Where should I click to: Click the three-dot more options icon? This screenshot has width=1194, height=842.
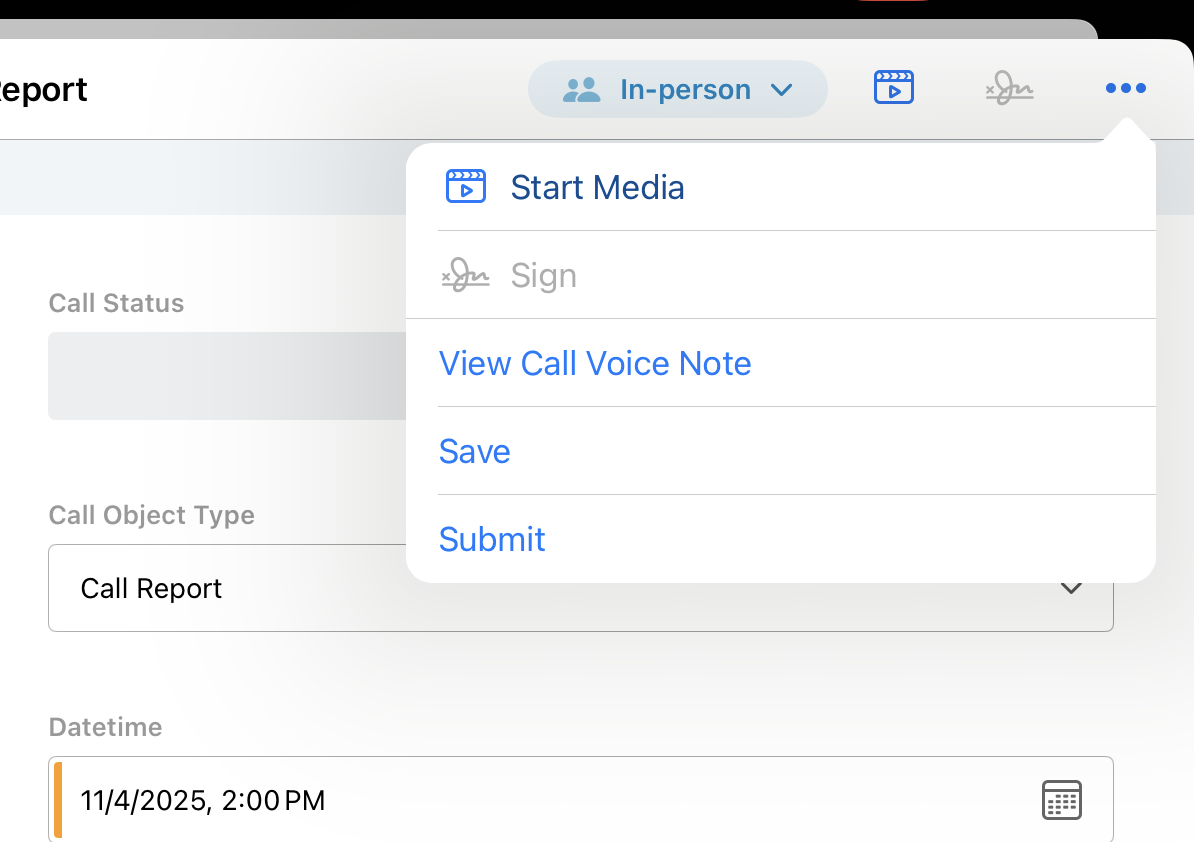click(1125, 89)
